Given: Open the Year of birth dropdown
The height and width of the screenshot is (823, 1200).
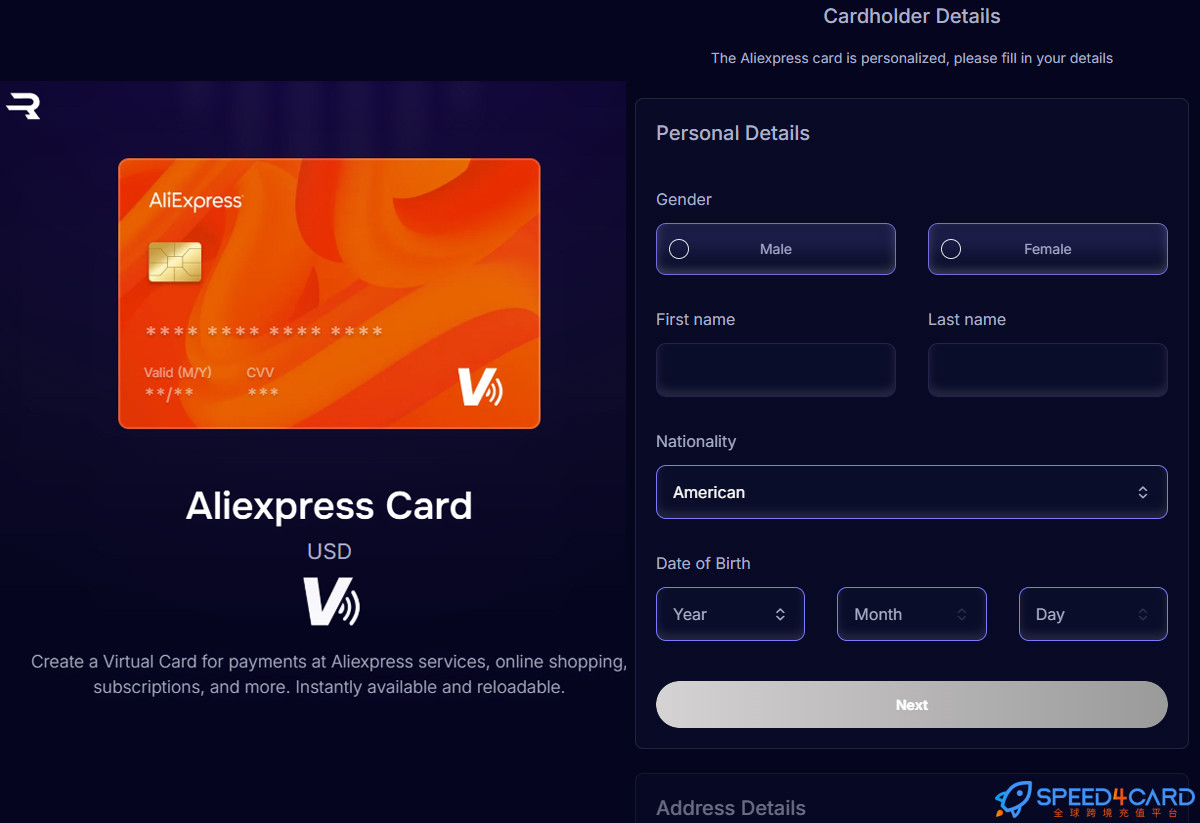Looking at the screenshot, I should coord(730,614).
